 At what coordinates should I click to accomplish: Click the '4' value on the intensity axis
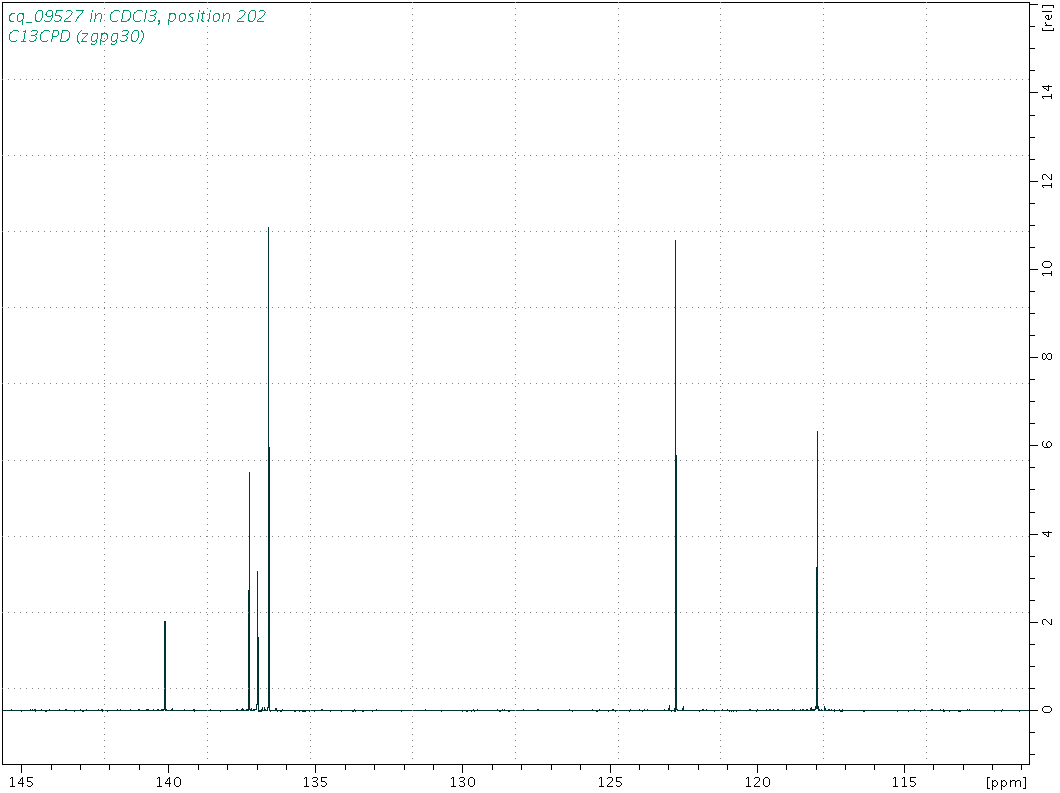point(1047,533)
